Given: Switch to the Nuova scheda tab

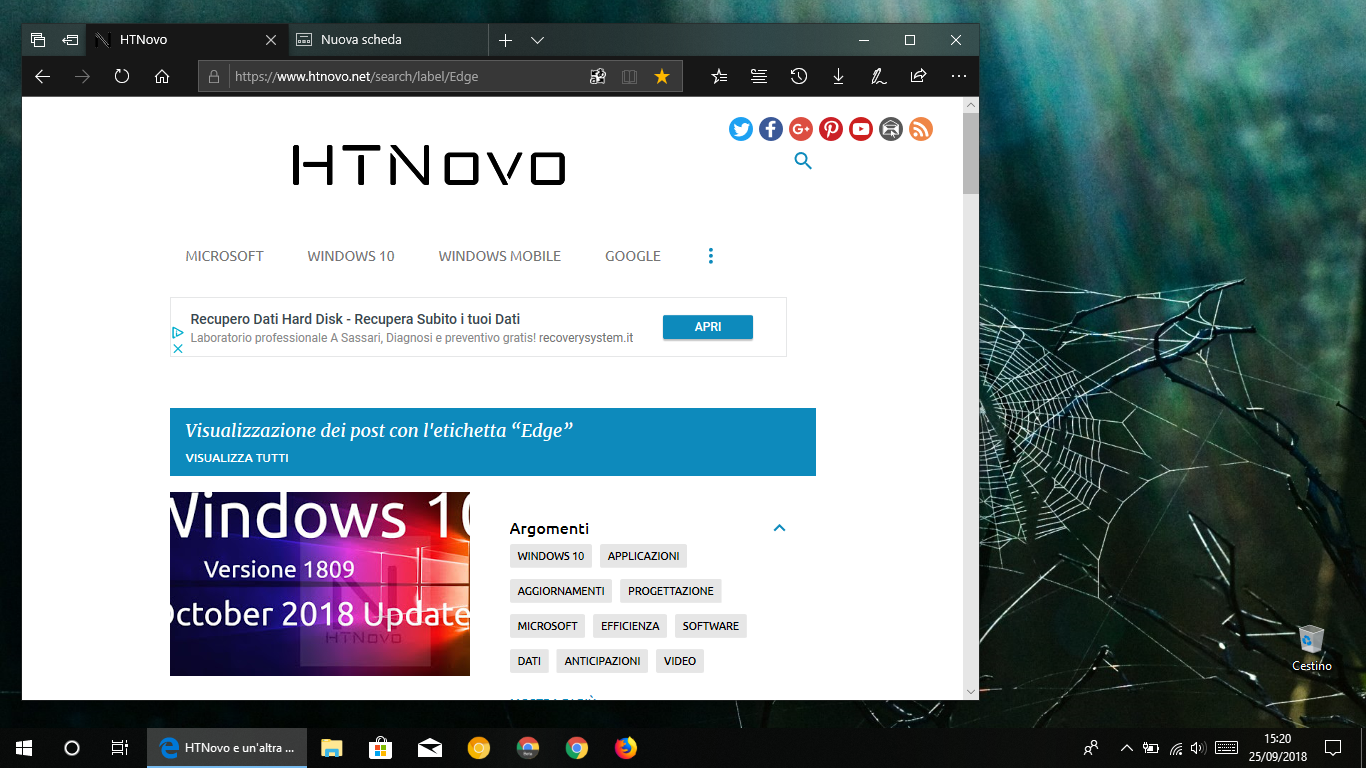Looking at the screenshot, I should tap(389, 40).
